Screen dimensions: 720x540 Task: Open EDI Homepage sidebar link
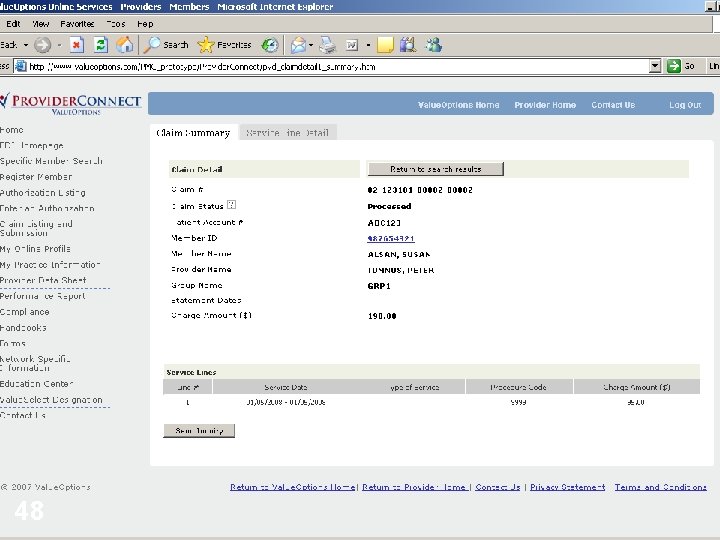click(x=32, y=146)
